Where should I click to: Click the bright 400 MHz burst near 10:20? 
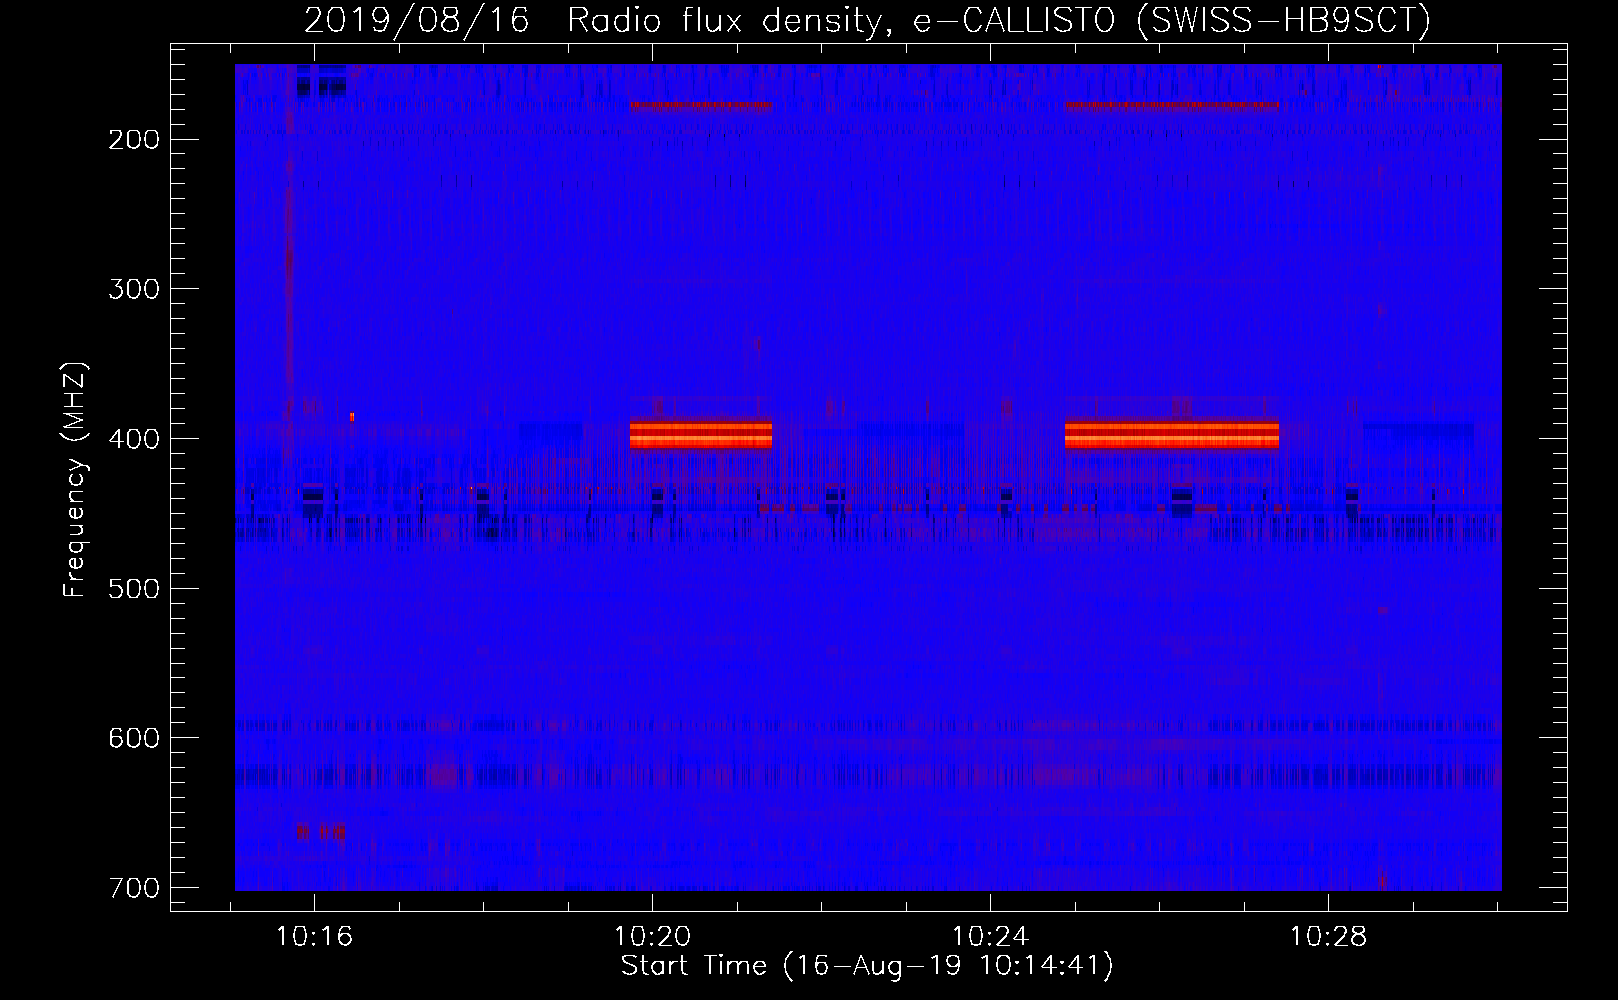pyautogui.click(x=701, y=434)
